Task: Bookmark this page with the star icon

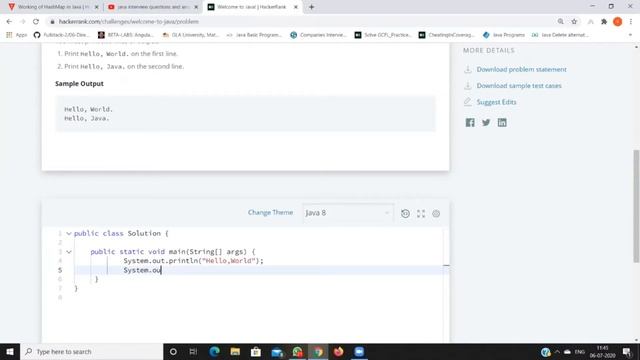Action: click(x=574, y=22)
